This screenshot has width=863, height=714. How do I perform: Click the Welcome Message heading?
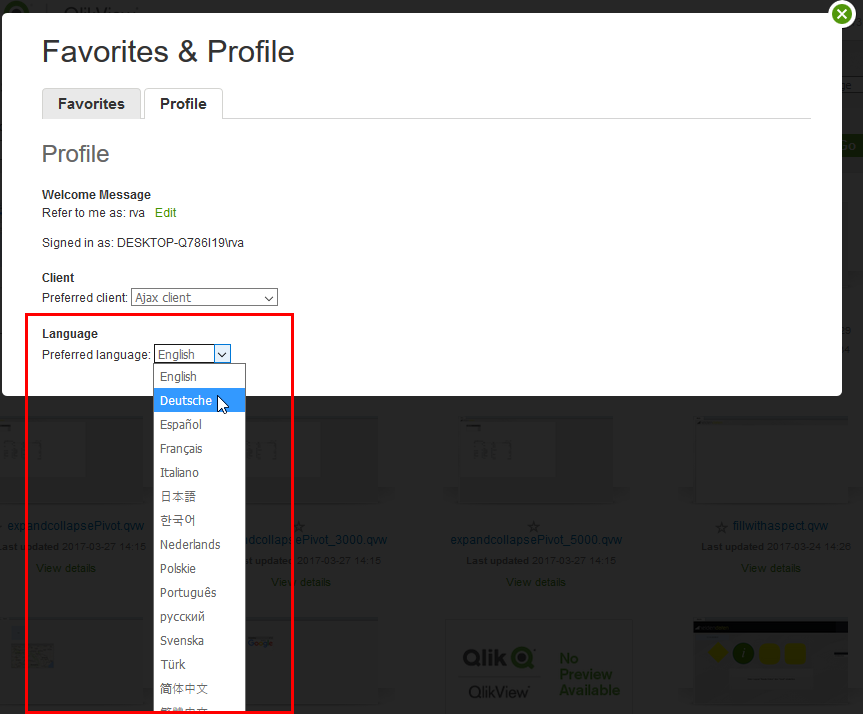pos(96,194)
